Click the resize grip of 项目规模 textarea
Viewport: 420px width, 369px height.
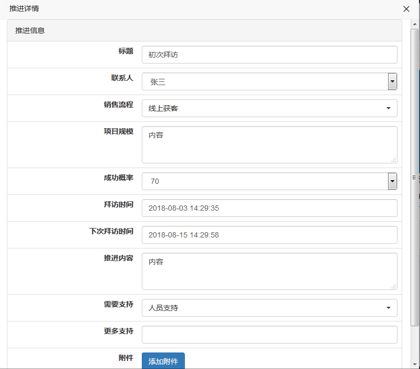pyautogui.click(x=394, y=160)
